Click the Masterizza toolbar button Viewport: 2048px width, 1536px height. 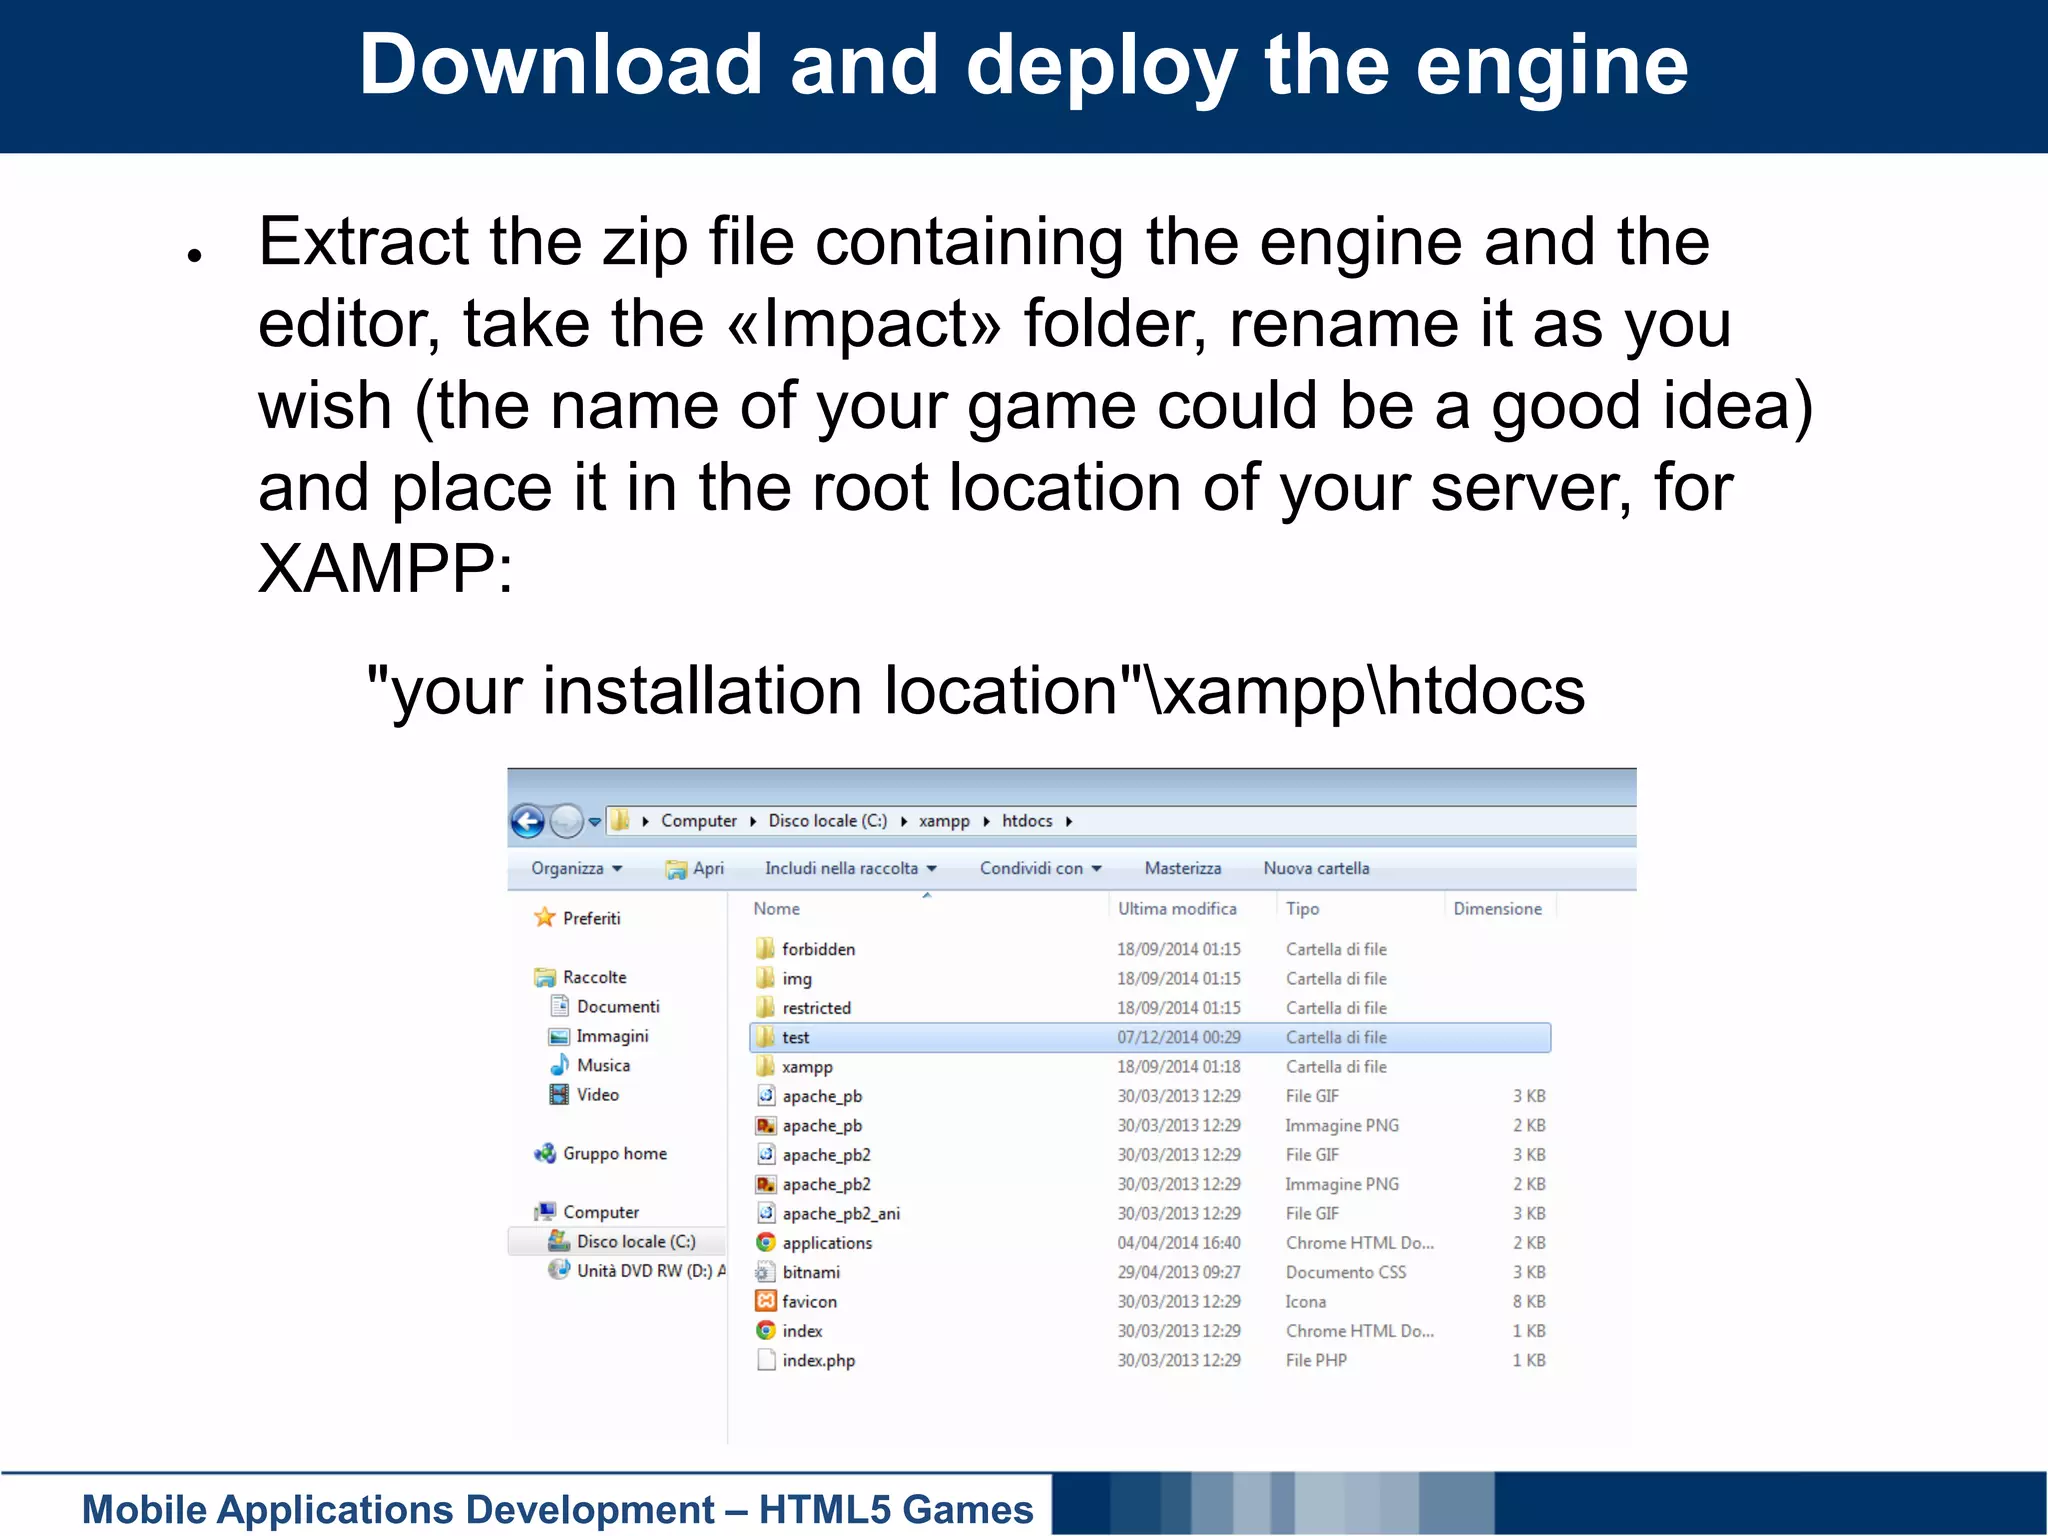coord(1183,868)
